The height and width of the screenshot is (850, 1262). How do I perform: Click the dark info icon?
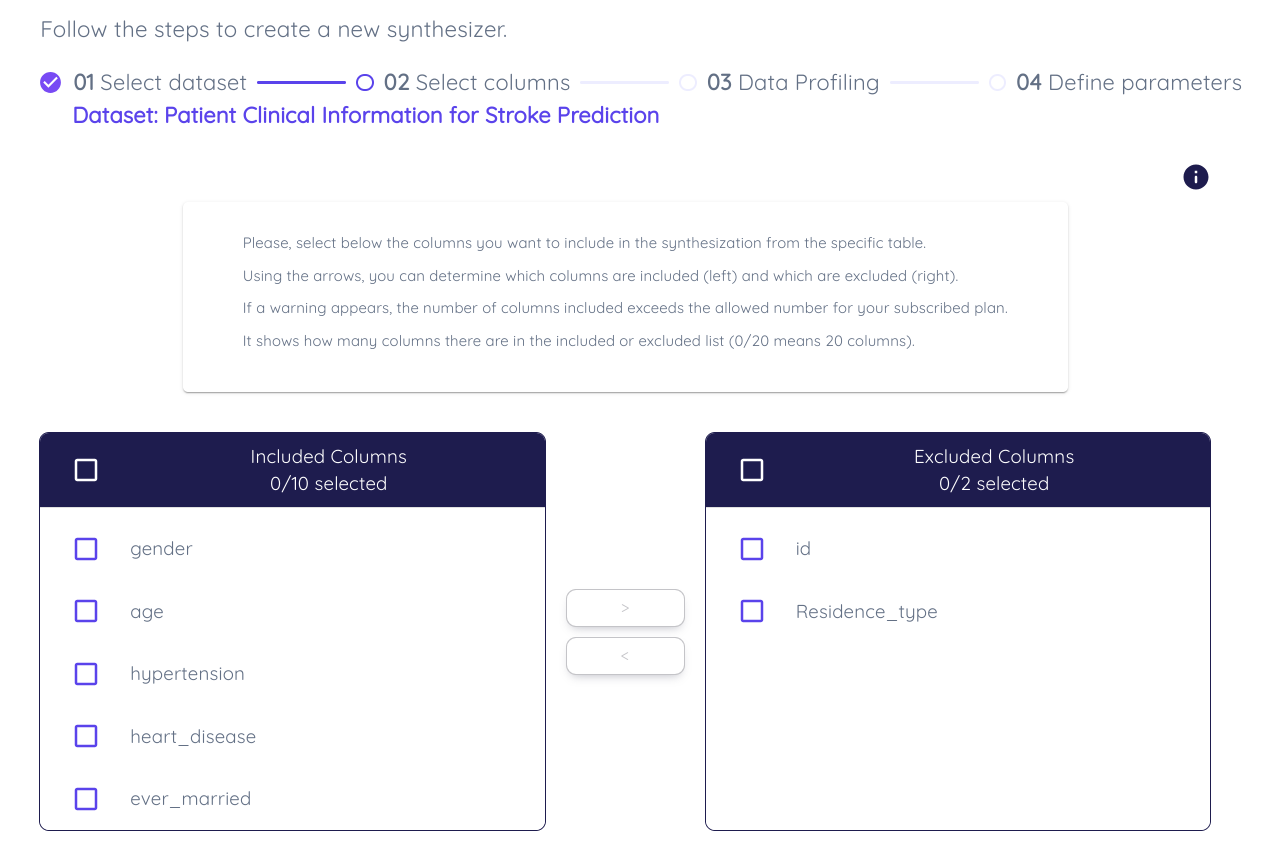pyautogui.click(x=1195, y=177)
